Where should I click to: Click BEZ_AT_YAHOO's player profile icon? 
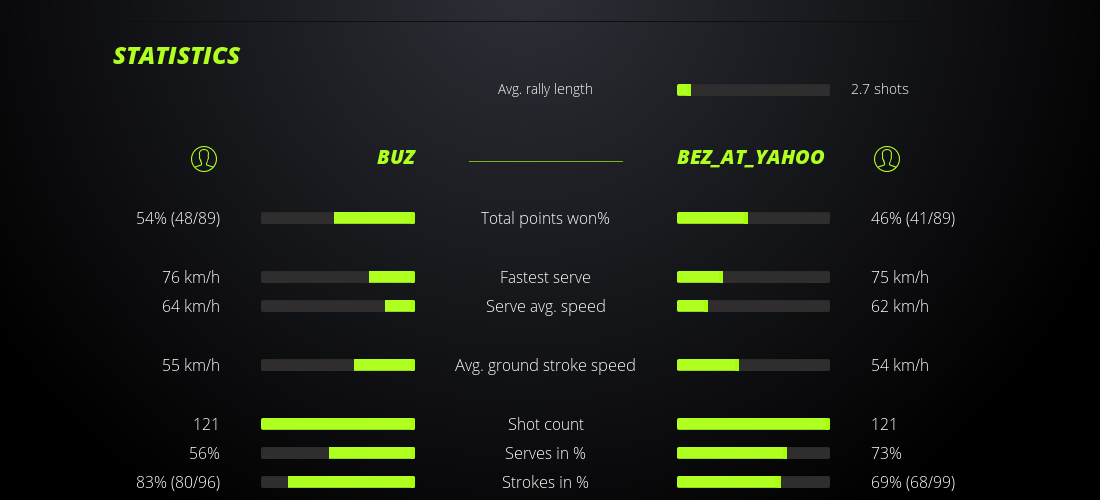(886, 158)
